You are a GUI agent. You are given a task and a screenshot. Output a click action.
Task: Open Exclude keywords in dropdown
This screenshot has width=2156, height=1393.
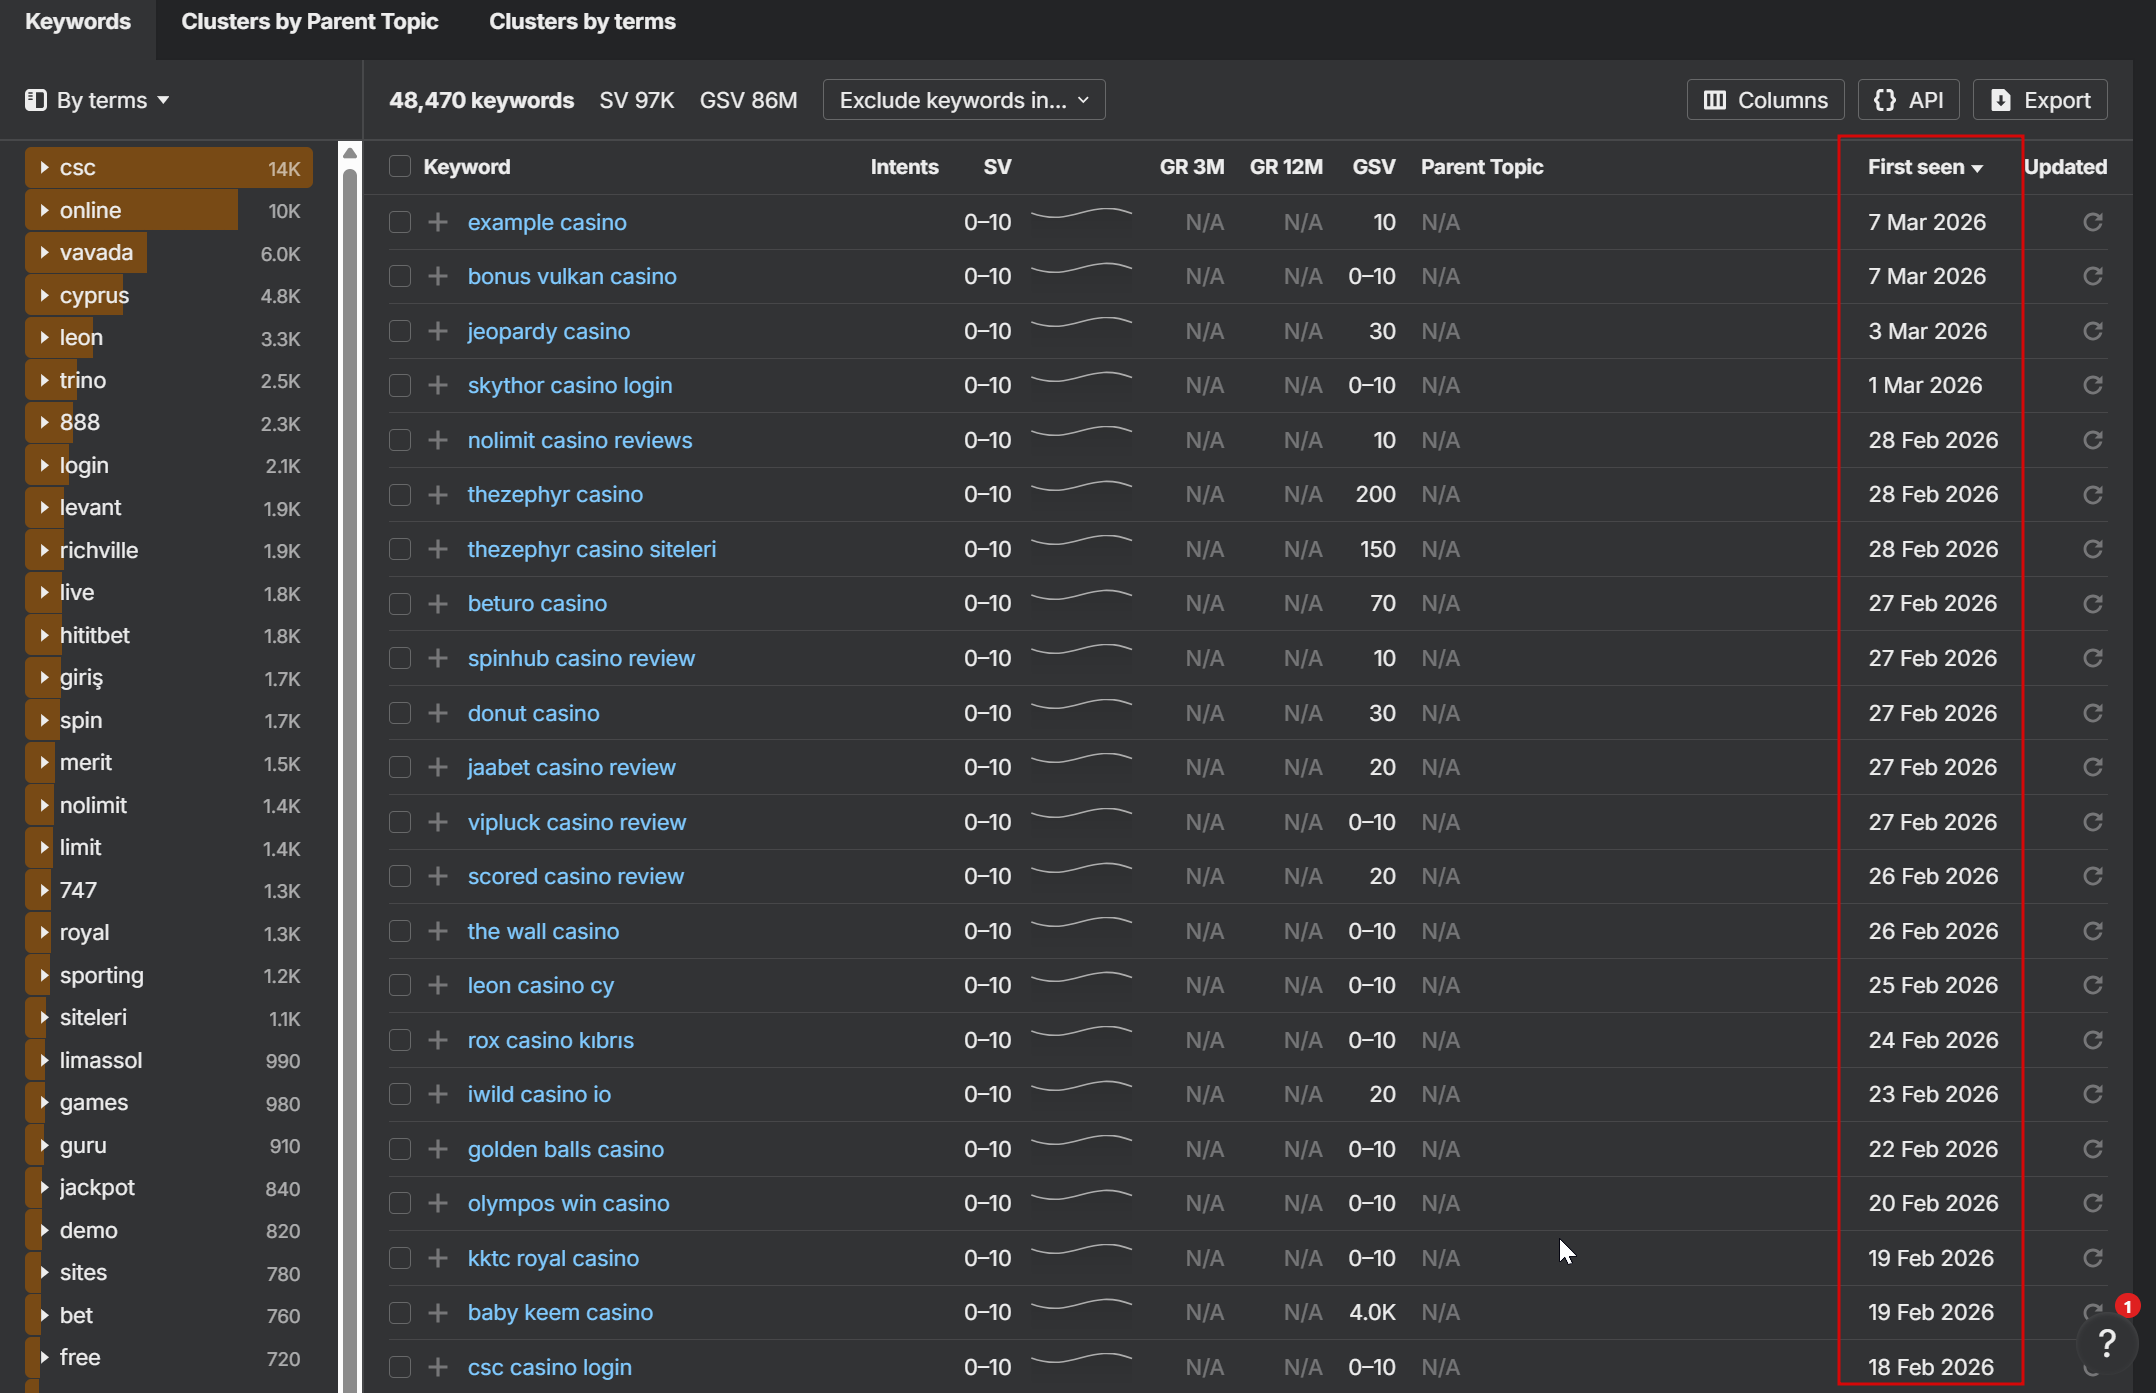pos(963,100)
